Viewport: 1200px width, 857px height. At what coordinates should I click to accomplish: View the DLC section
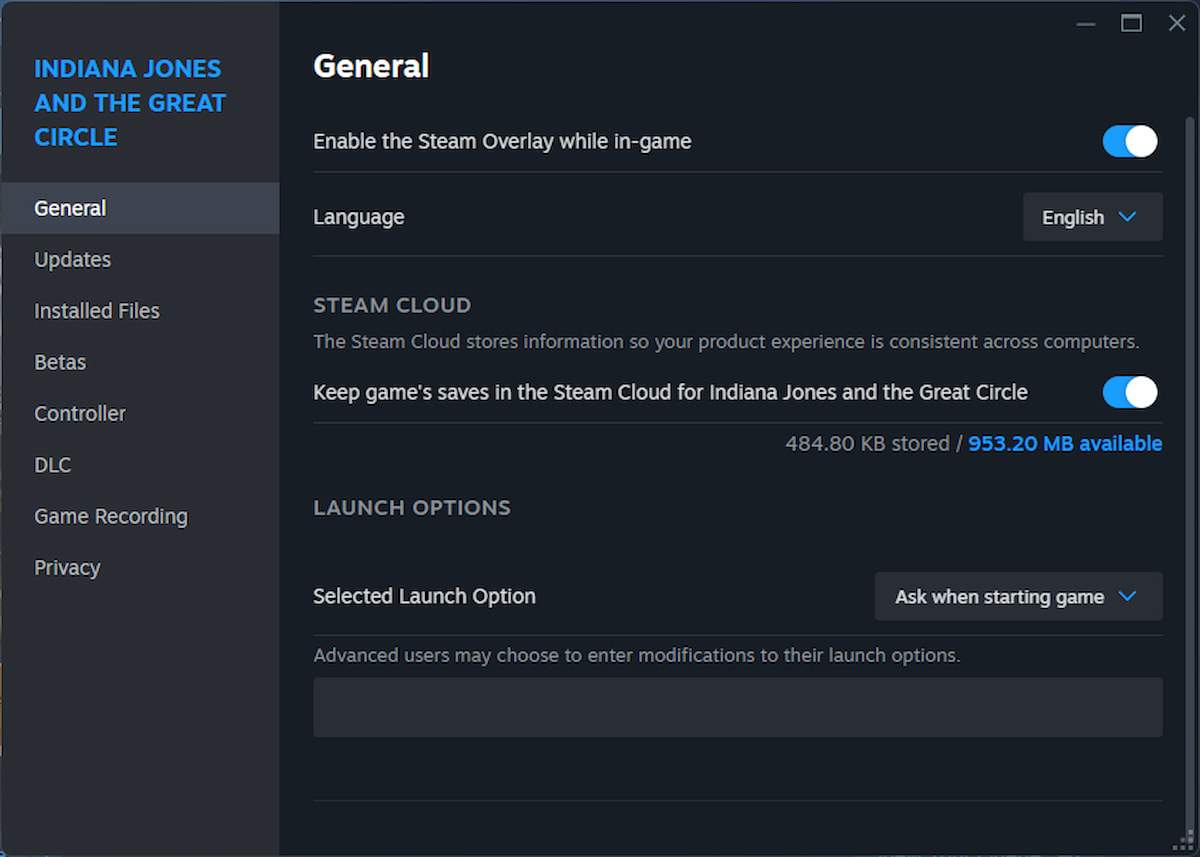pyautogui.click(x=52, y=464)
